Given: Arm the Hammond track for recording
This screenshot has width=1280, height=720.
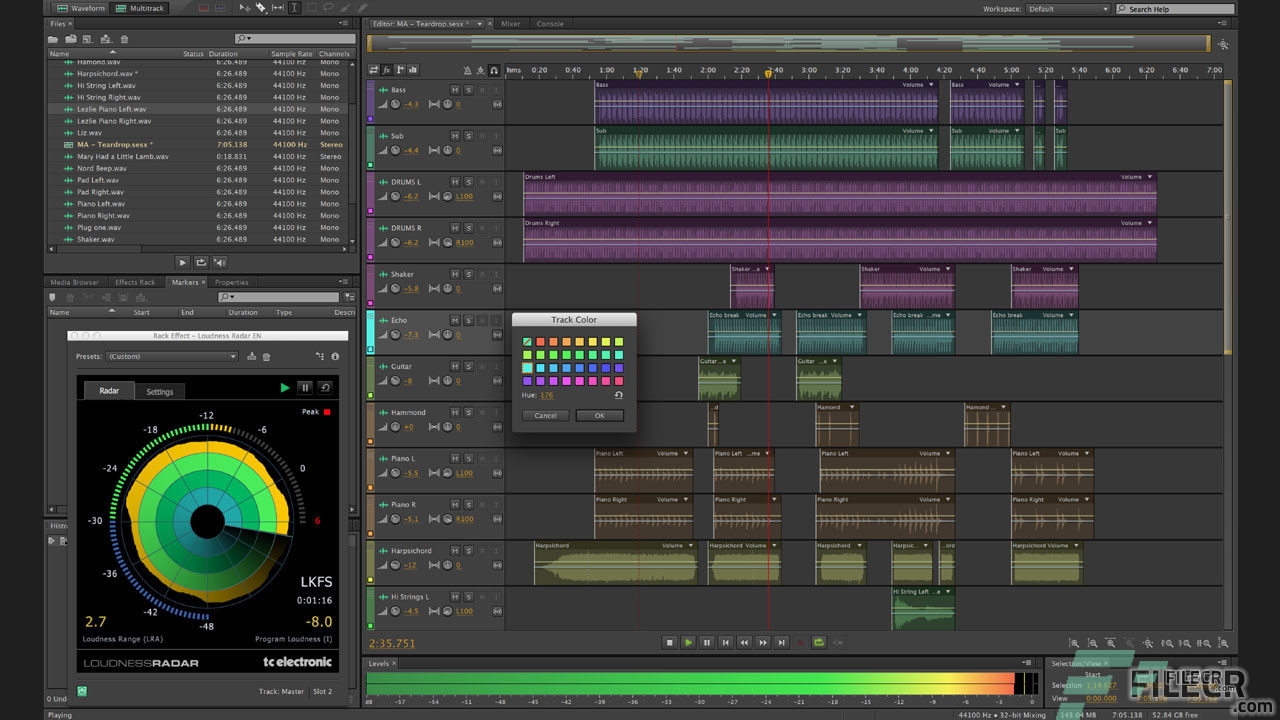Looking at the screenshot, I should click(483, 412).
